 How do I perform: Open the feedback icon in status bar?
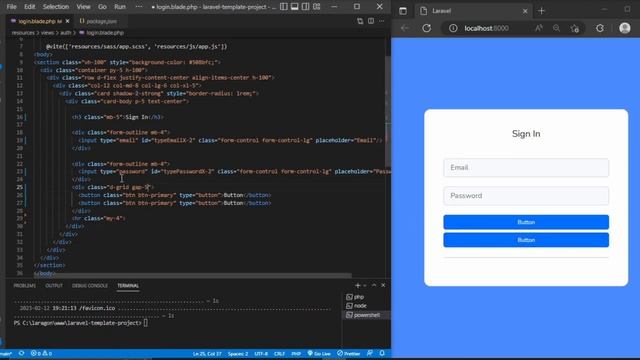click(x=370, y=353)
